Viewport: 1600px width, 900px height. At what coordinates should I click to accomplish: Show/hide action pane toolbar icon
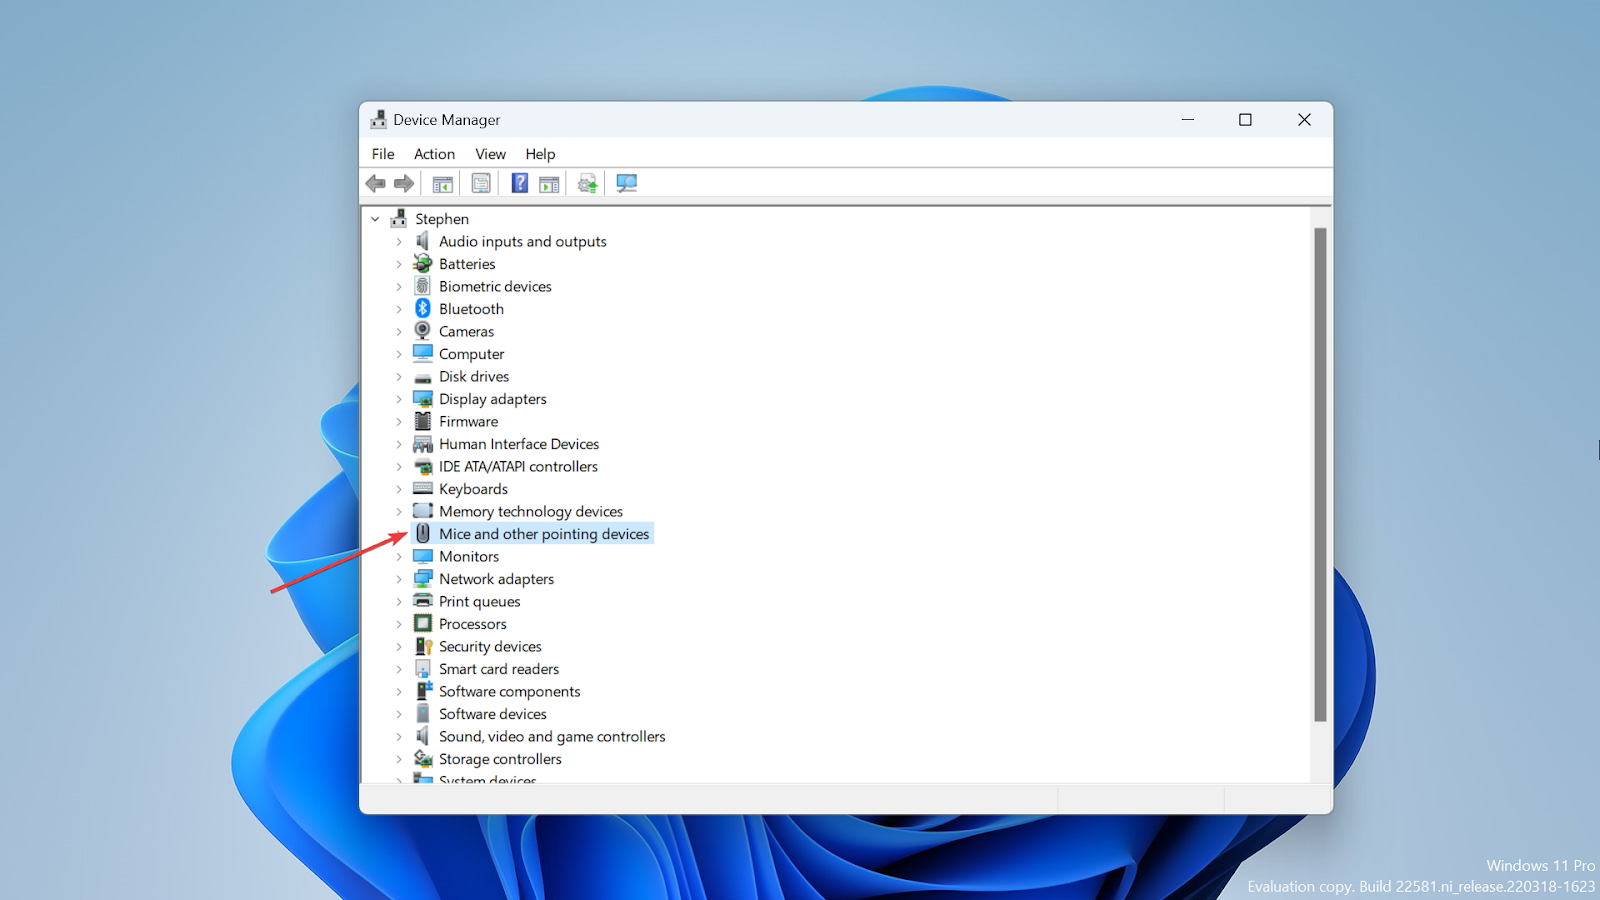[x=549, y=184]
